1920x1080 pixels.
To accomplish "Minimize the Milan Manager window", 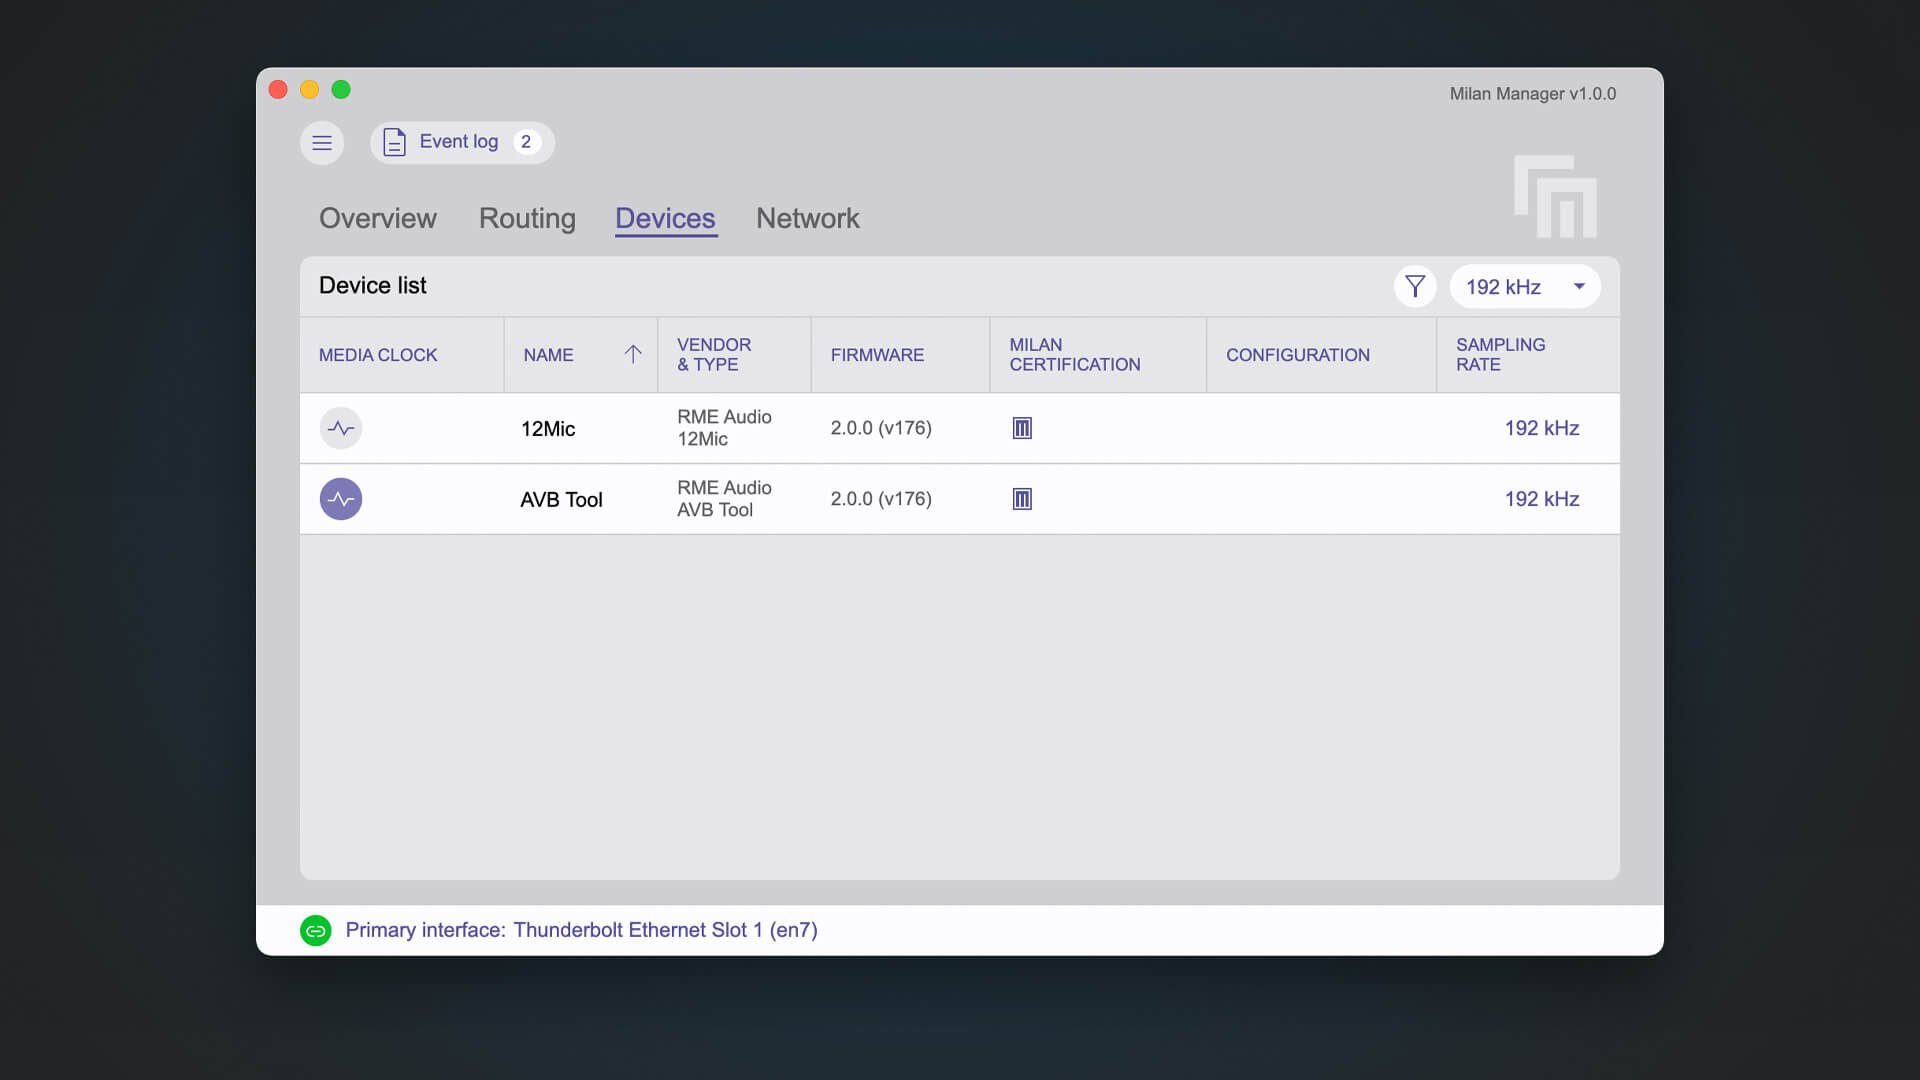I will pos(310,90).
